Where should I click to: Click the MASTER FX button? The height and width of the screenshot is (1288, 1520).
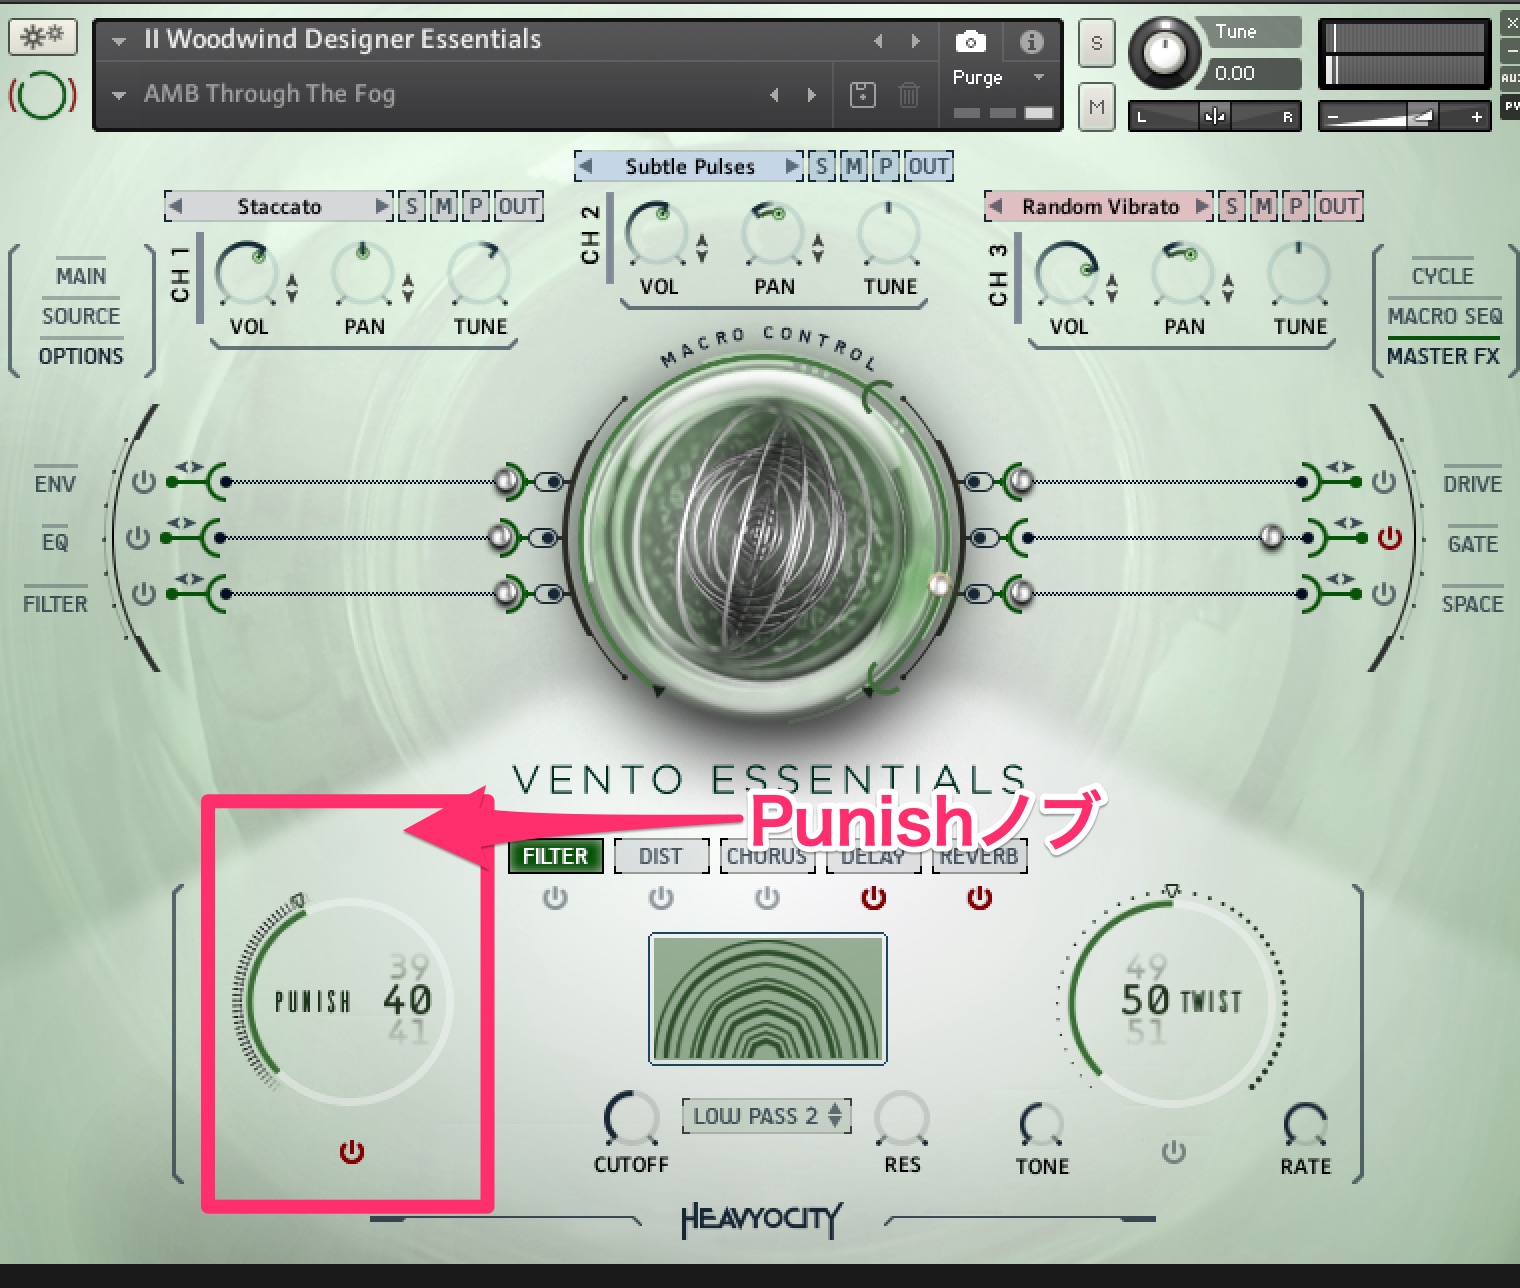coord(1443,356)
